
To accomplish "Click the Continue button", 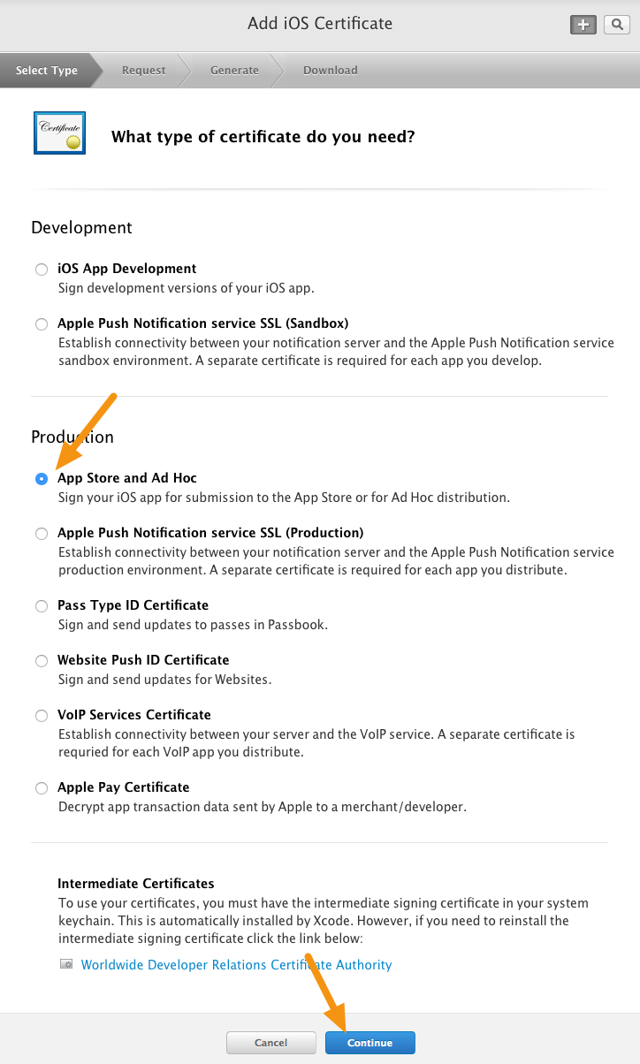I will pos(370,1042).
